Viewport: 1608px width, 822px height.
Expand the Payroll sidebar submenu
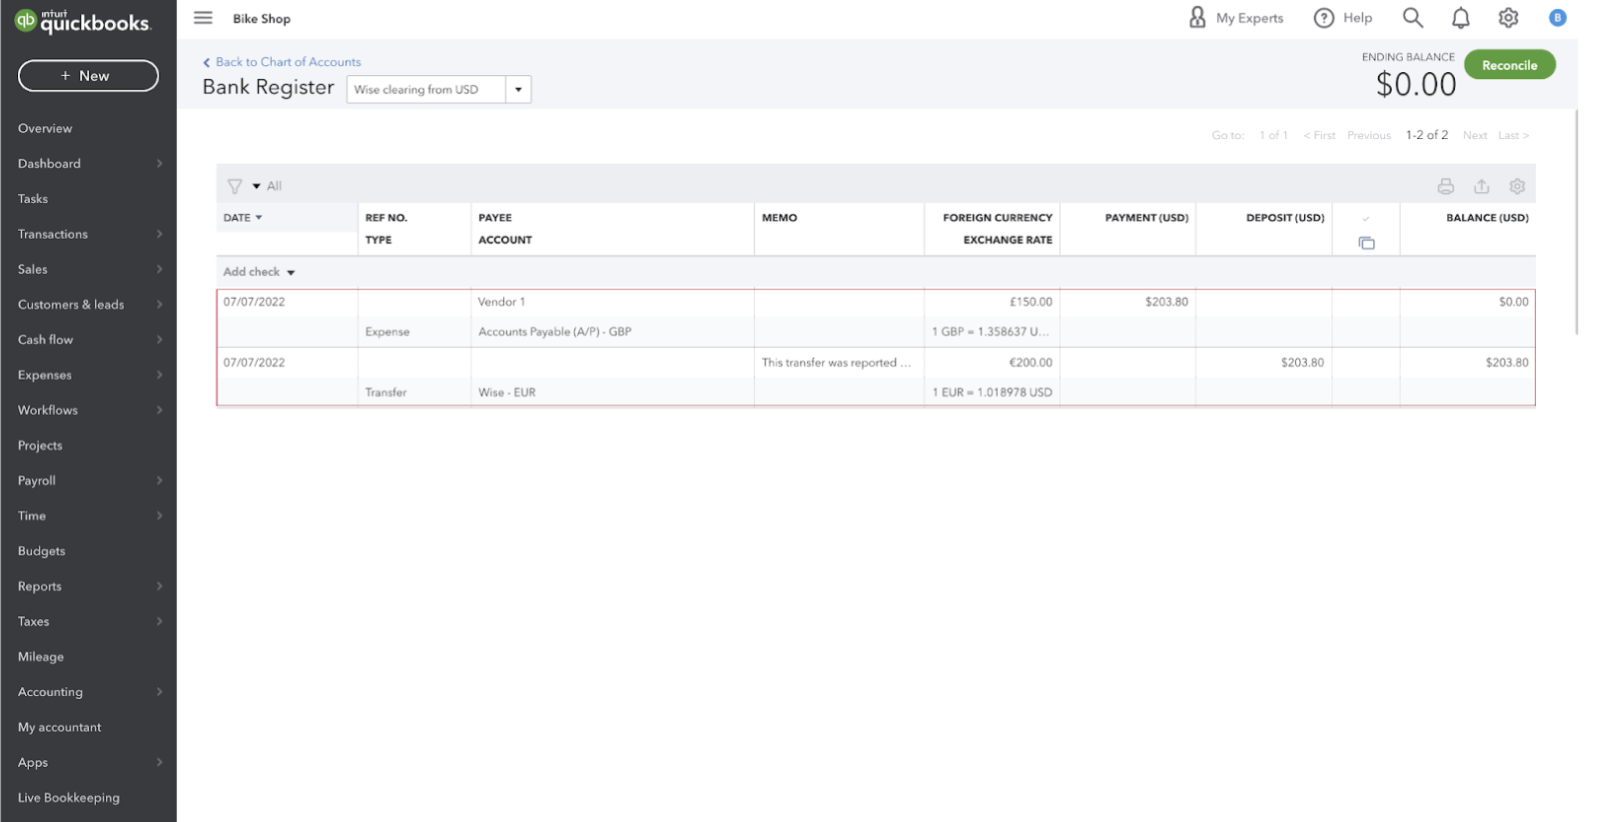[x=159, y=481]
